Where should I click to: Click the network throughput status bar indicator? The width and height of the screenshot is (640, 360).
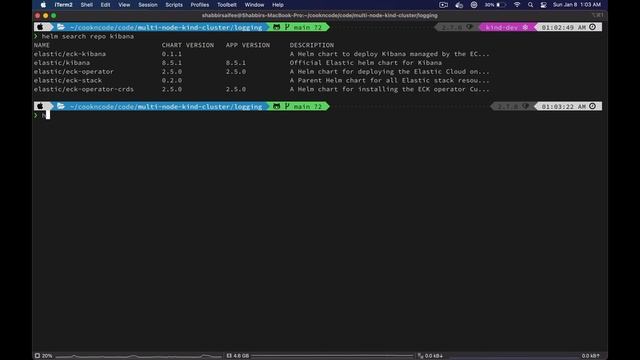(430, 356)
